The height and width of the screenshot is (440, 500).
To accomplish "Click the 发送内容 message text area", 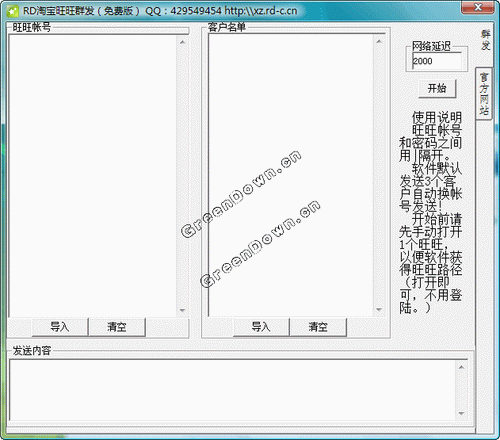I will (233, 390).
